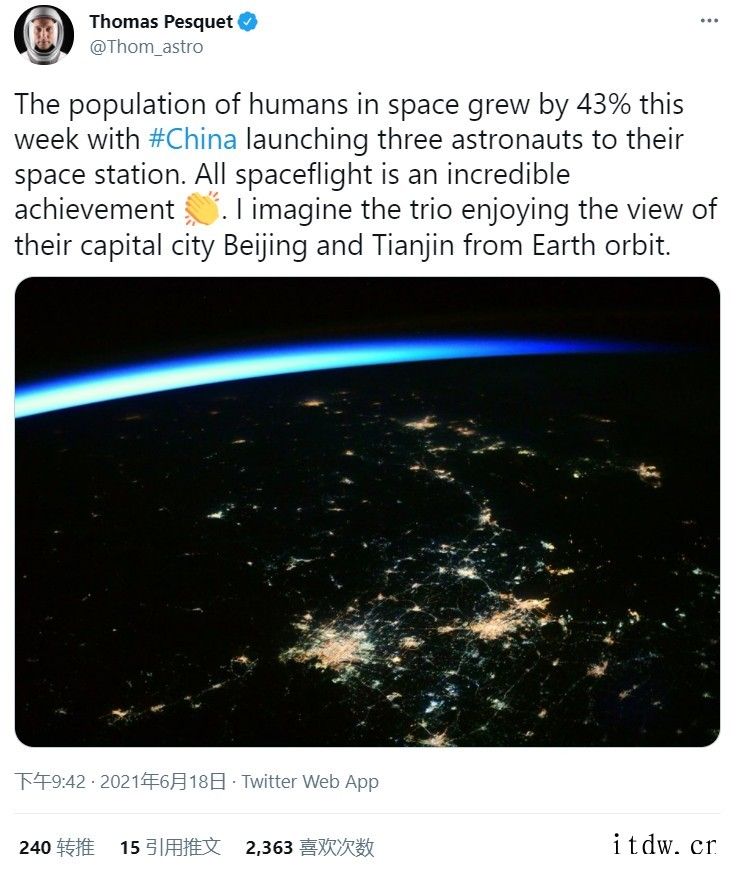This screenshot has width=736, height=869.
Task: Click the blue verified badge
Action: [248, 22]
